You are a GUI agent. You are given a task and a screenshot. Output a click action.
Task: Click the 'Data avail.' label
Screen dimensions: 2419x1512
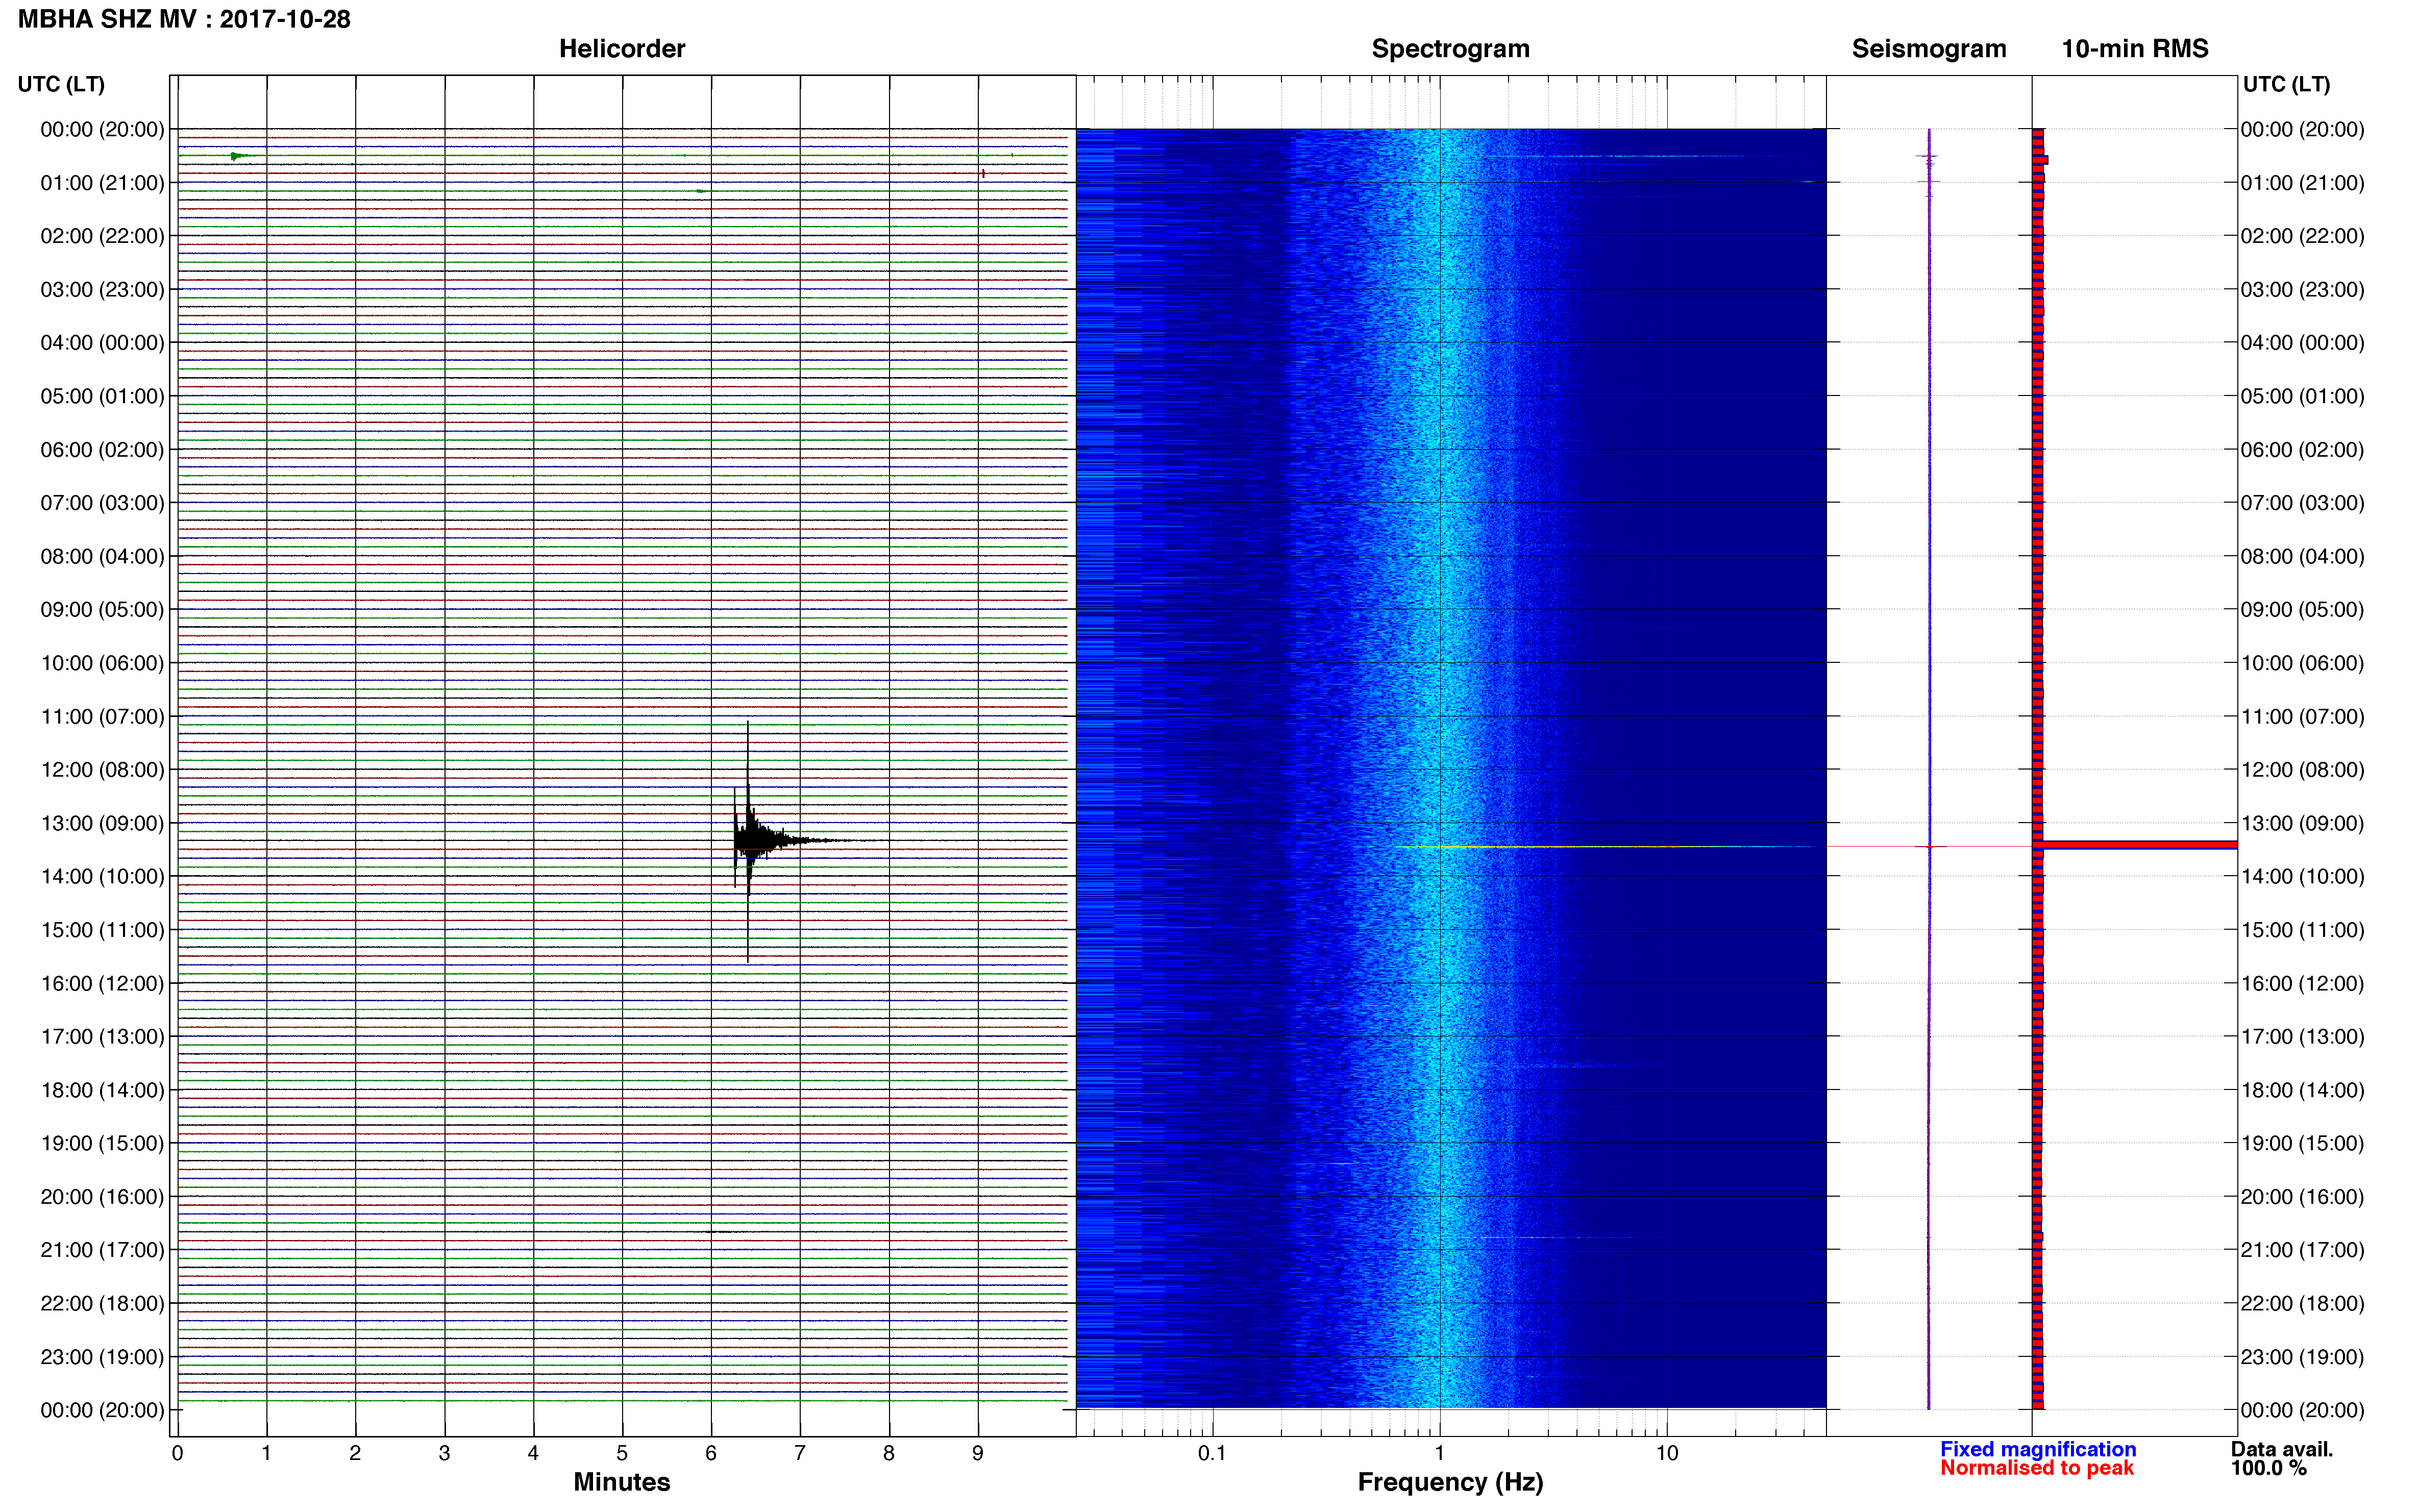[2282, 1449]
